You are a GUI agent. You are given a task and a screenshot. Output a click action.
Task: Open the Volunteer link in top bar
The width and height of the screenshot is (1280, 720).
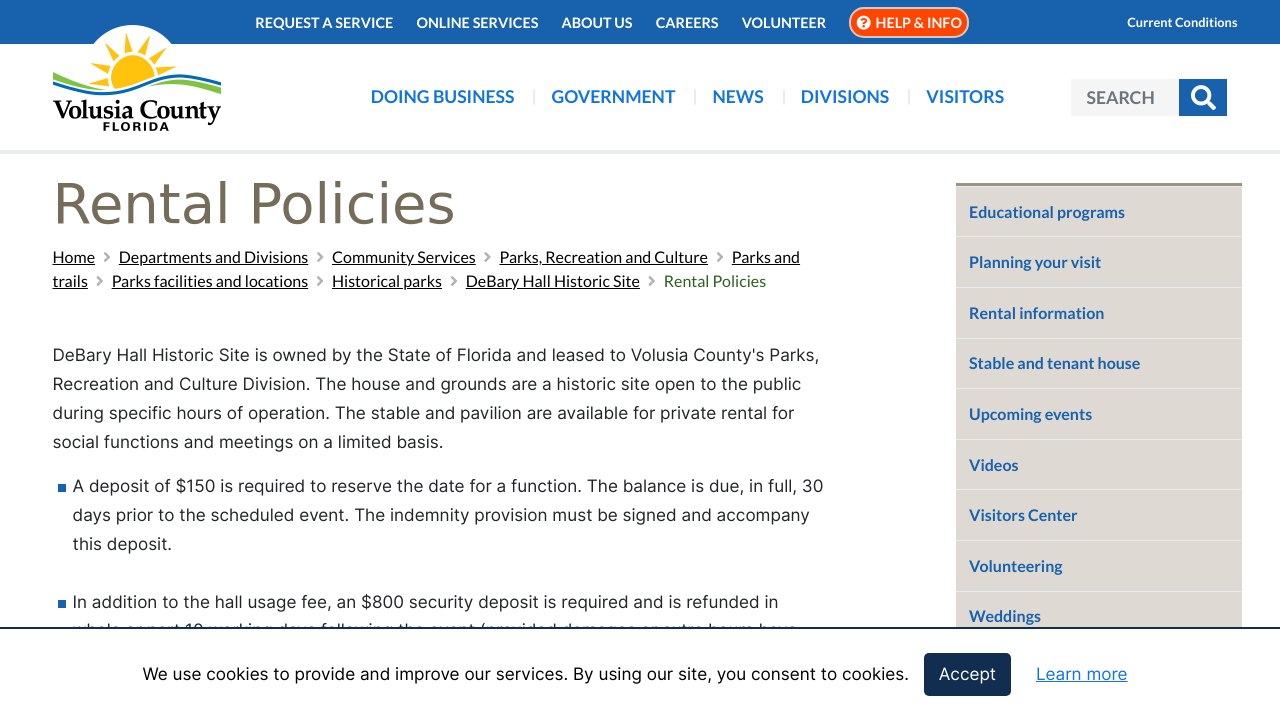784,22
